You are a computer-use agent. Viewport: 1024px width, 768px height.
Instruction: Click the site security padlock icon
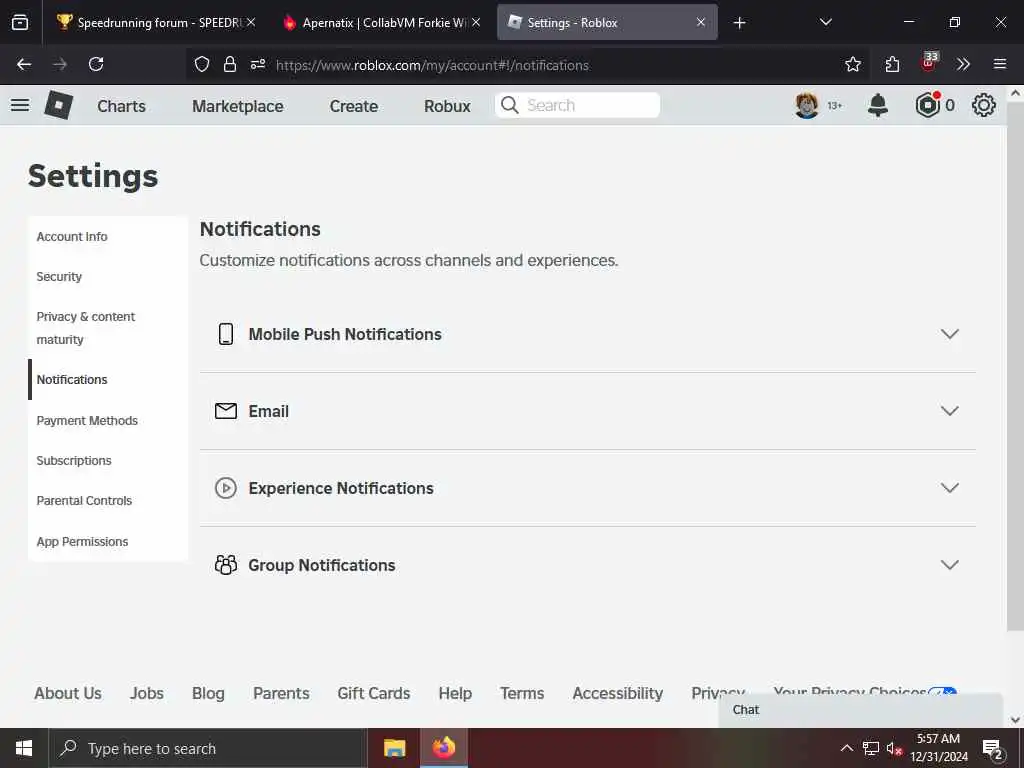point(229,64)
